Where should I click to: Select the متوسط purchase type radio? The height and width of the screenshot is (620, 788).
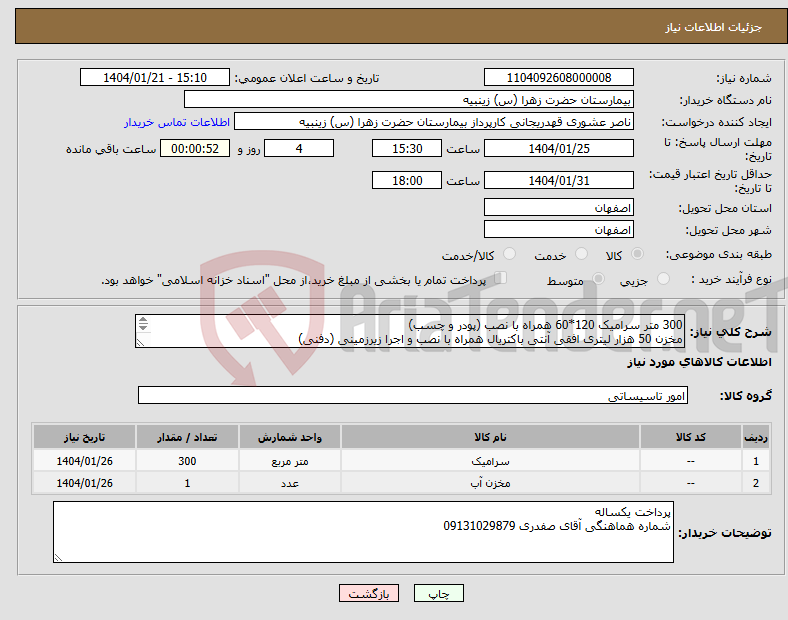coord(598,278)
